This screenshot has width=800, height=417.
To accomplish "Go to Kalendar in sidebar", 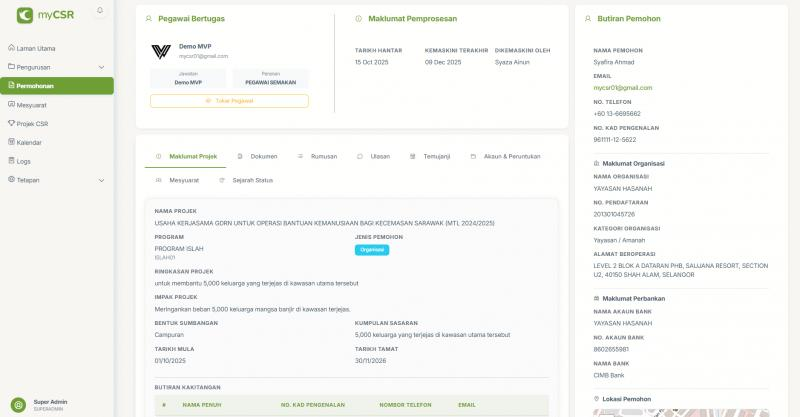I will [x=29, y=142].
